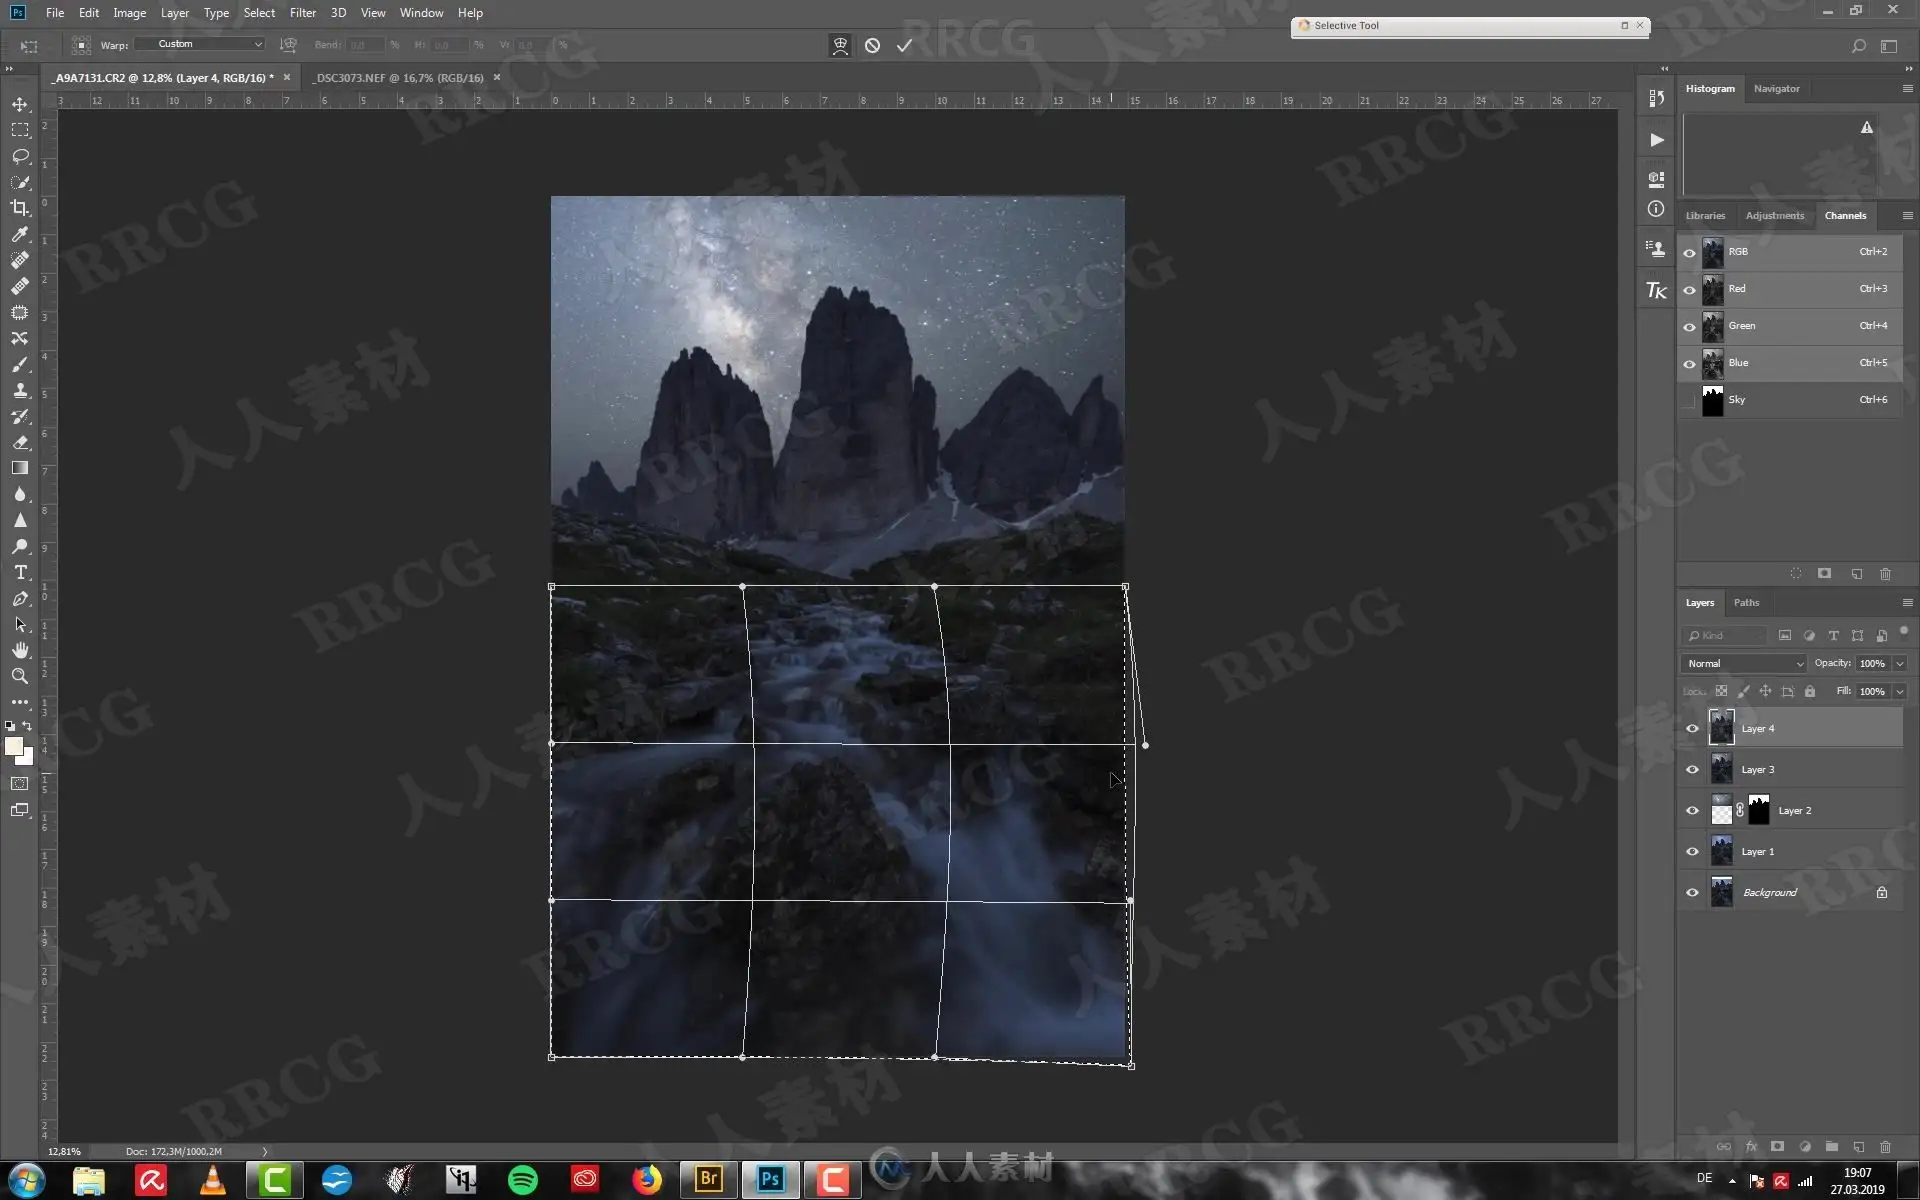
Task: Select the Lasso tool
Action: pyautogui.click(x=20, y=156)
